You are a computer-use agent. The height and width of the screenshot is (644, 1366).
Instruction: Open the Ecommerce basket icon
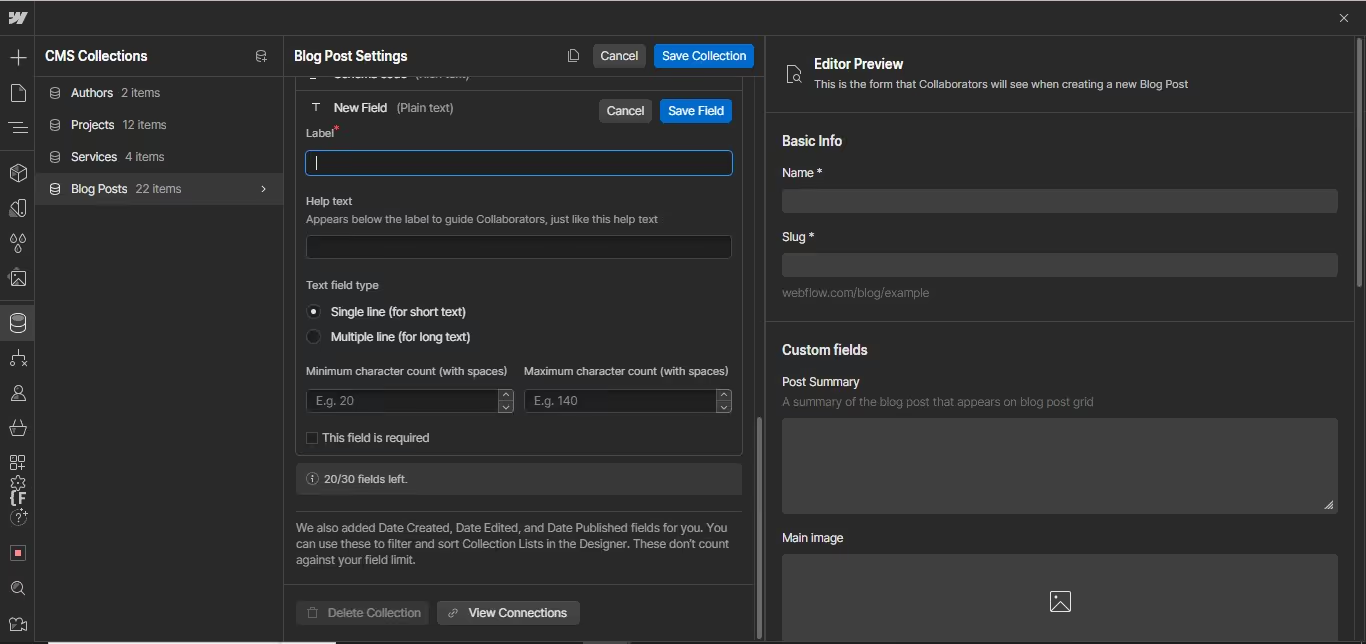[18, 428]
